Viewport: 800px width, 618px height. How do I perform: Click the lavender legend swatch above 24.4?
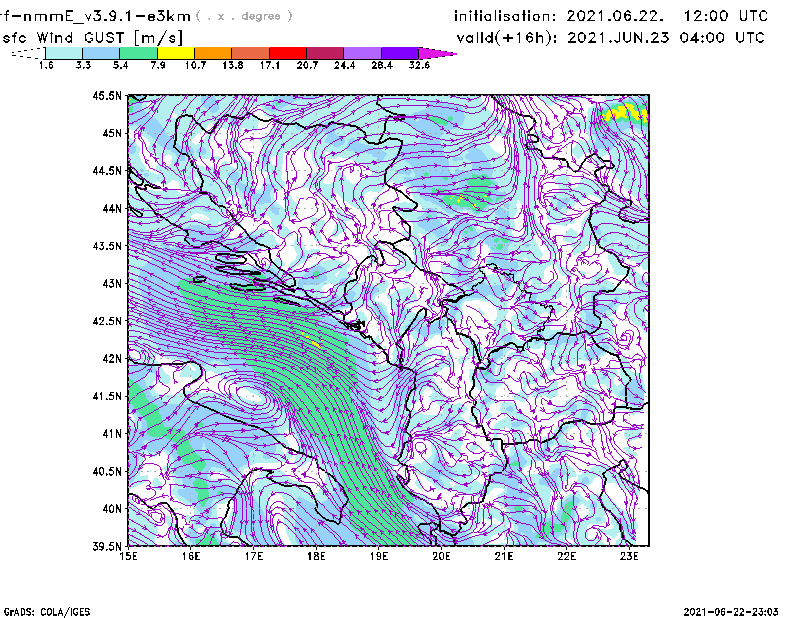[x=363, y=53]
